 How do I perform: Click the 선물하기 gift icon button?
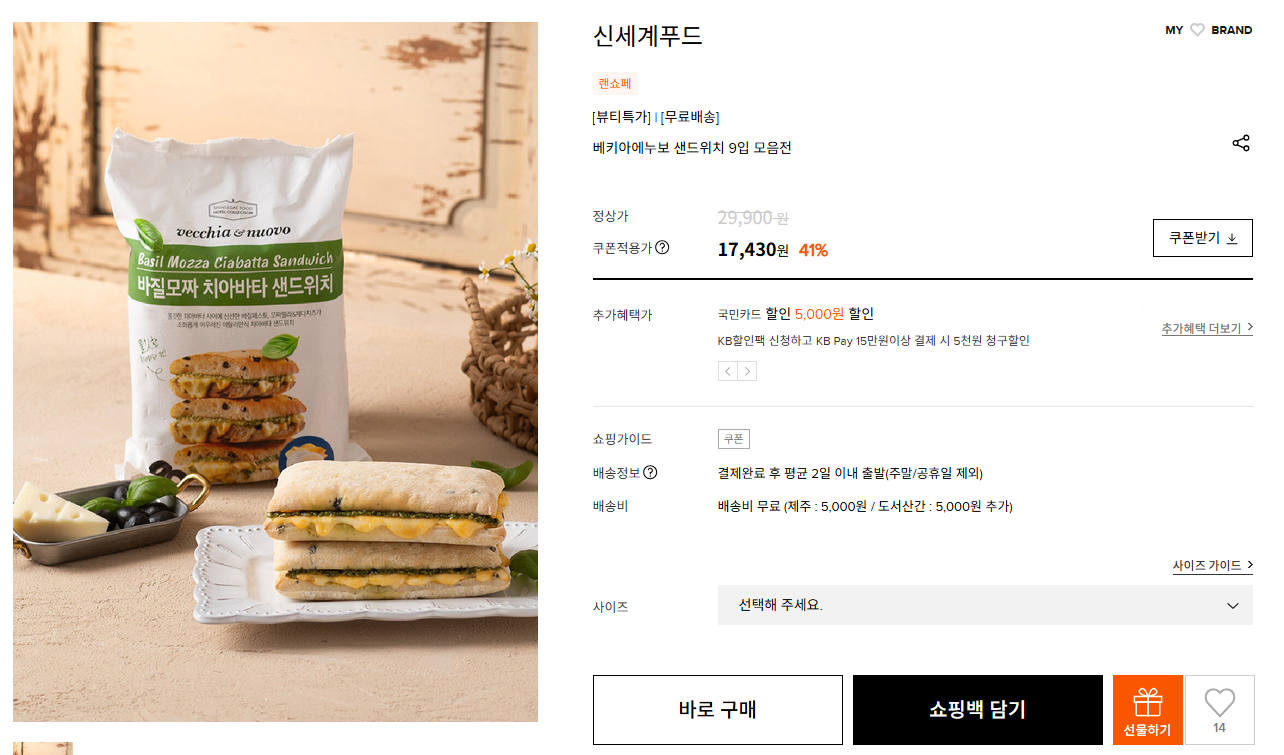tap(1147, 710)
